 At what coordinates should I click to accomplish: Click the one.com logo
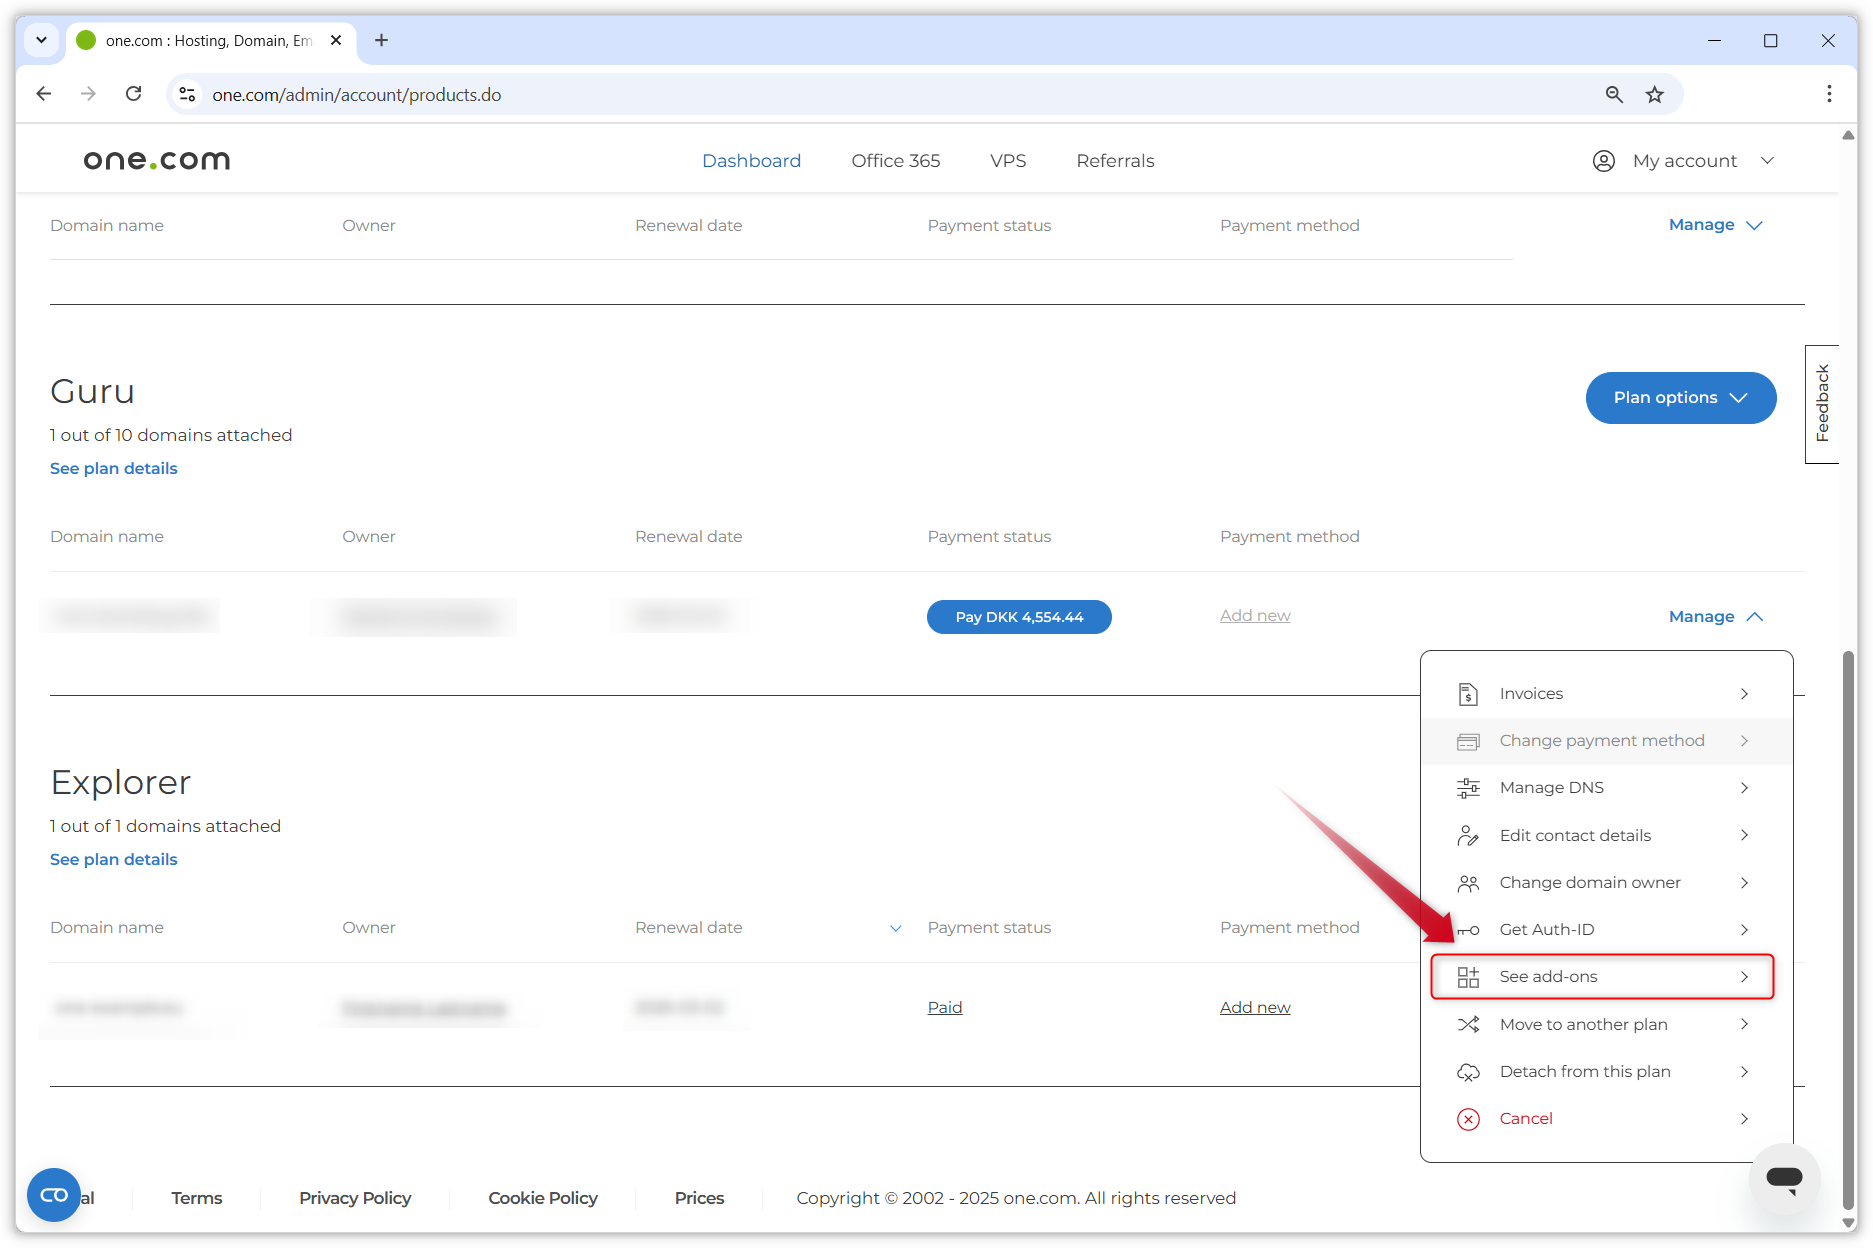click(156, 159)
